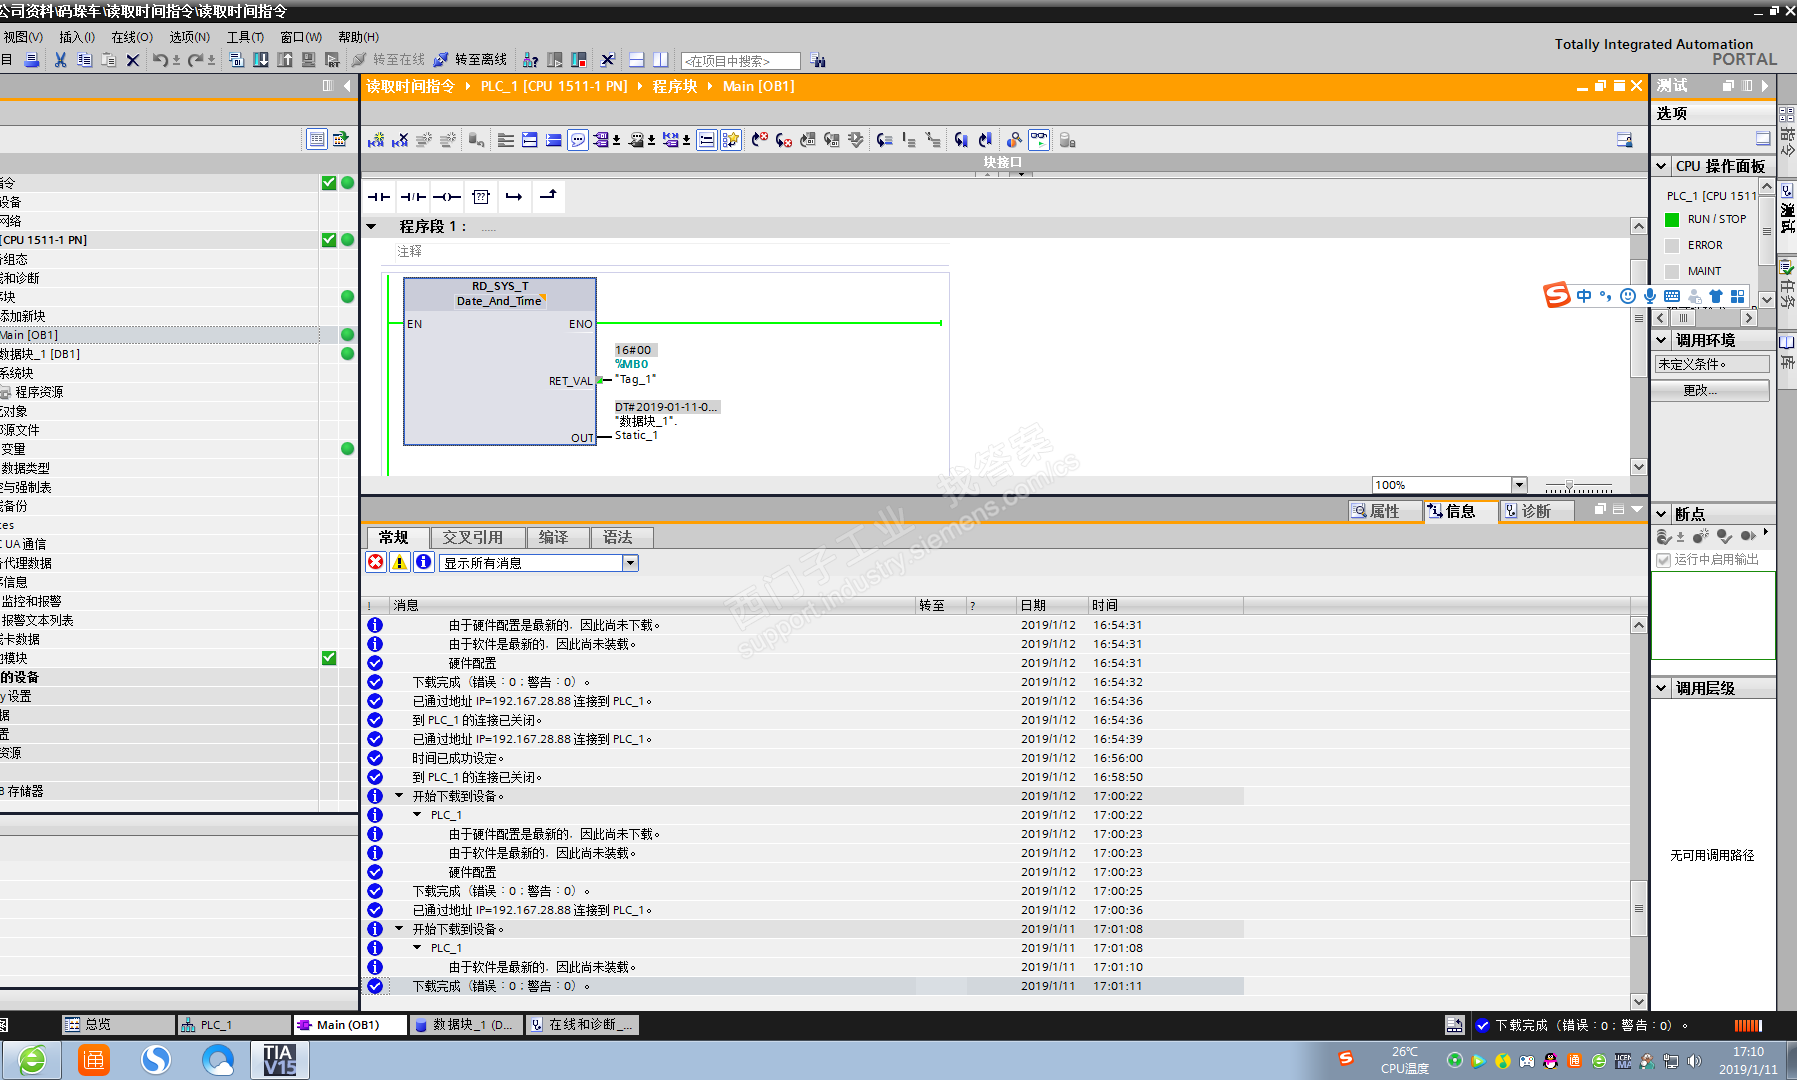
Task: Insert normally closed contact
Action: pos(413,197)
